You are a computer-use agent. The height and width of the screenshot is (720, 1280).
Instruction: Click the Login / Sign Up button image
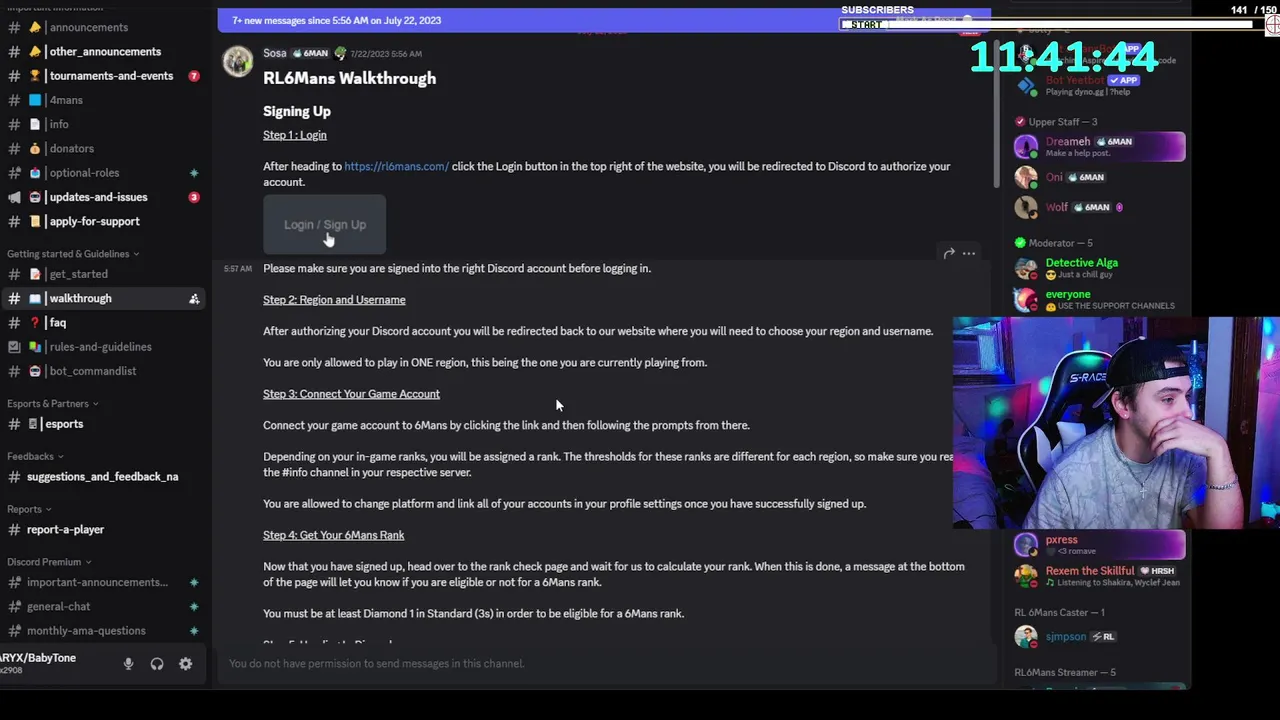click(324, 224)
